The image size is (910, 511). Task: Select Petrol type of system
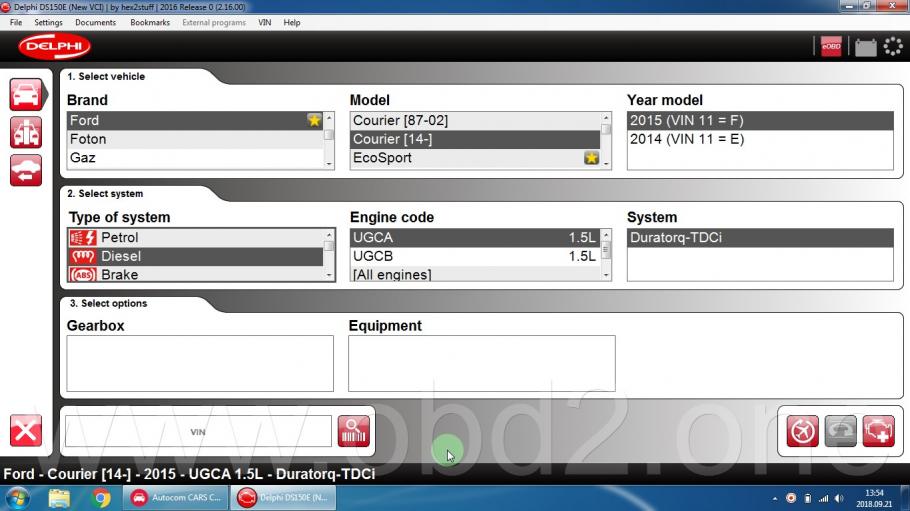[x=196, y=237]
